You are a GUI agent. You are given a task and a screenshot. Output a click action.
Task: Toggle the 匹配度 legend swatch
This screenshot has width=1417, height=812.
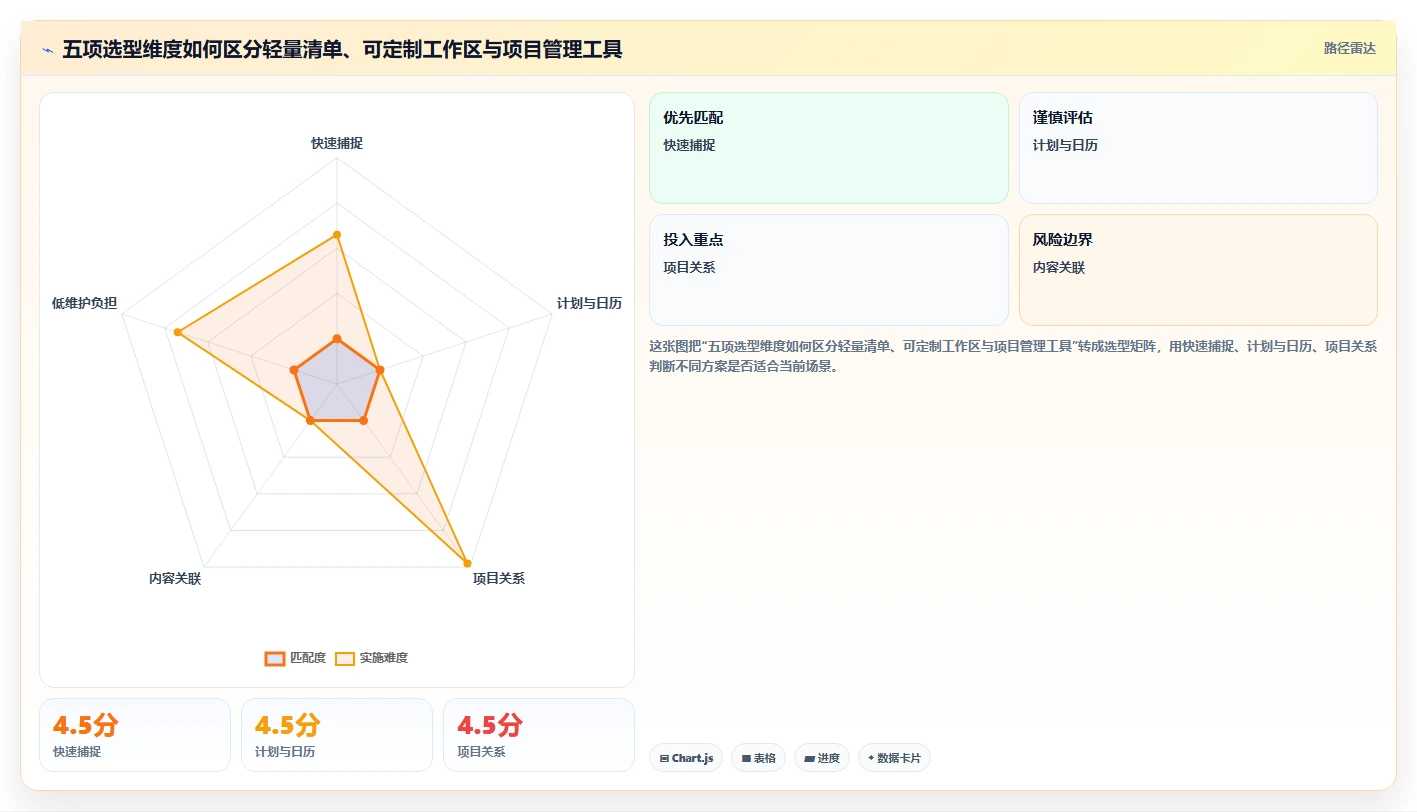pyautogui.click(x=274, y=658)
